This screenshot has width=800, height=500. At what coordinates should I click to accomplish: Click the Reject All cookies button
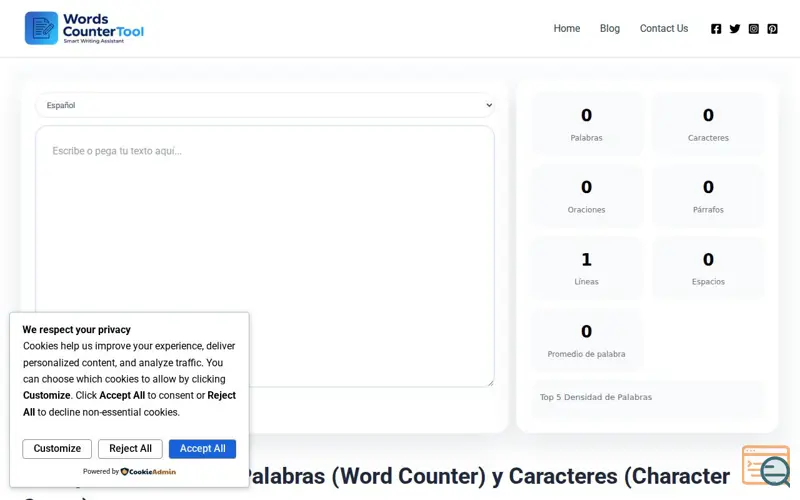pos(130,448)
